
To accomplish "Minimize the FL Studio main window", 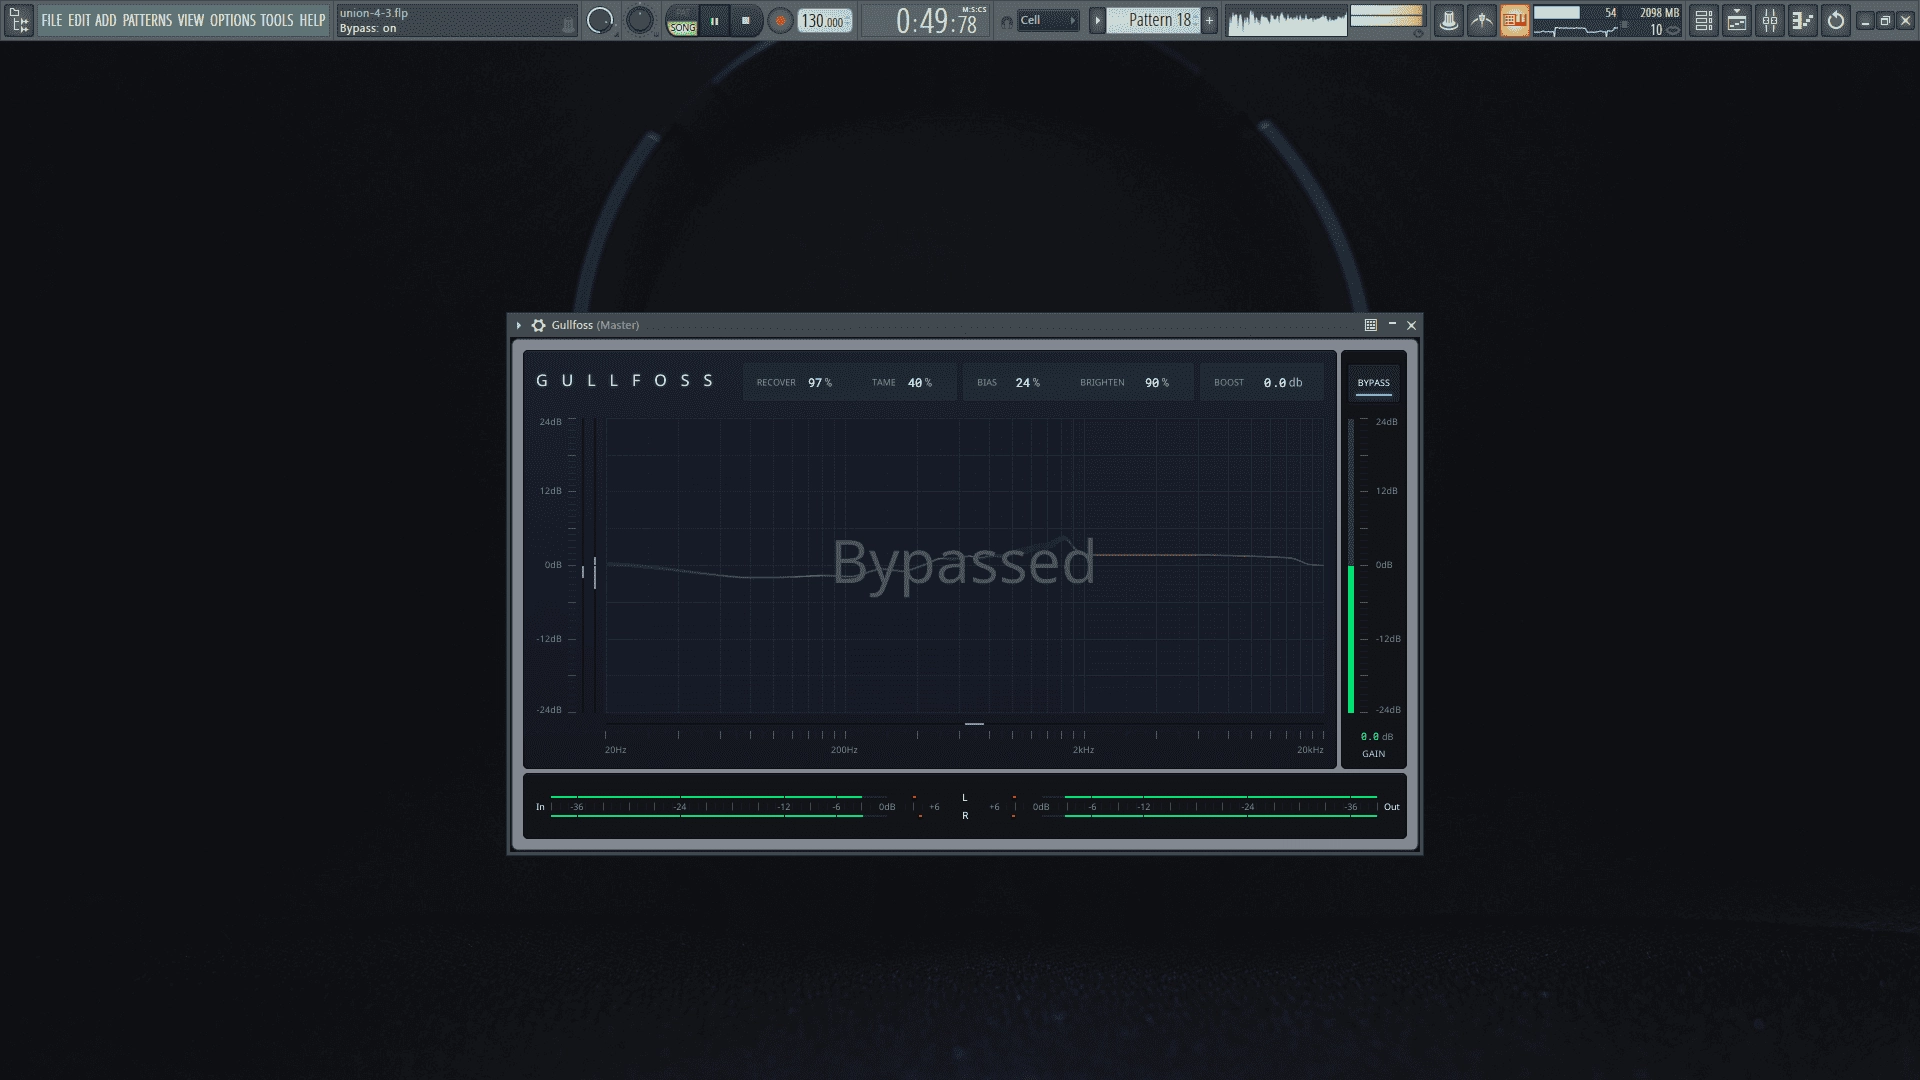I will pyautogui.click(x=1865, y=20).
